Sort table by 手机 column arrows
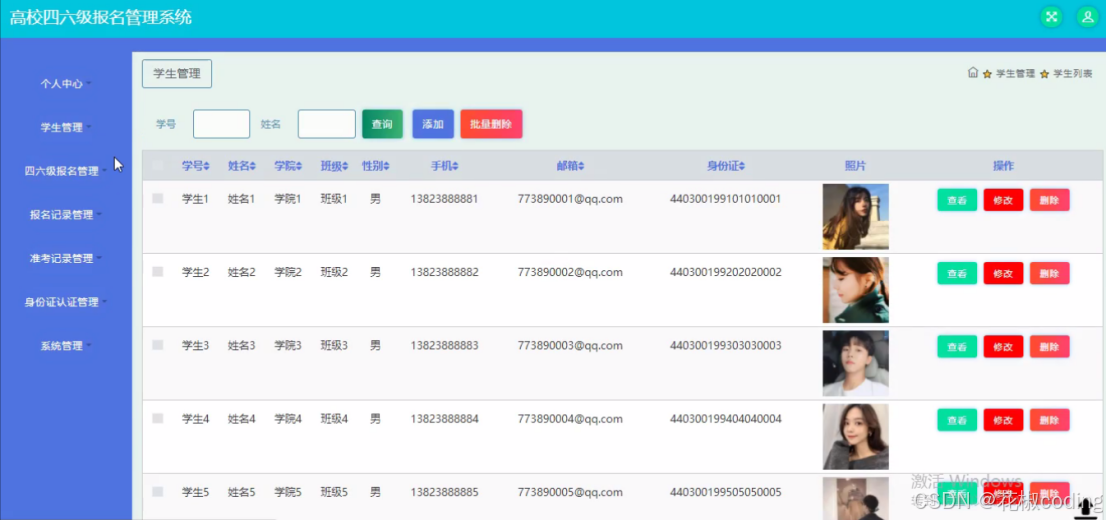The width and height of the screenshot is (1107, 521). point(455,167)
